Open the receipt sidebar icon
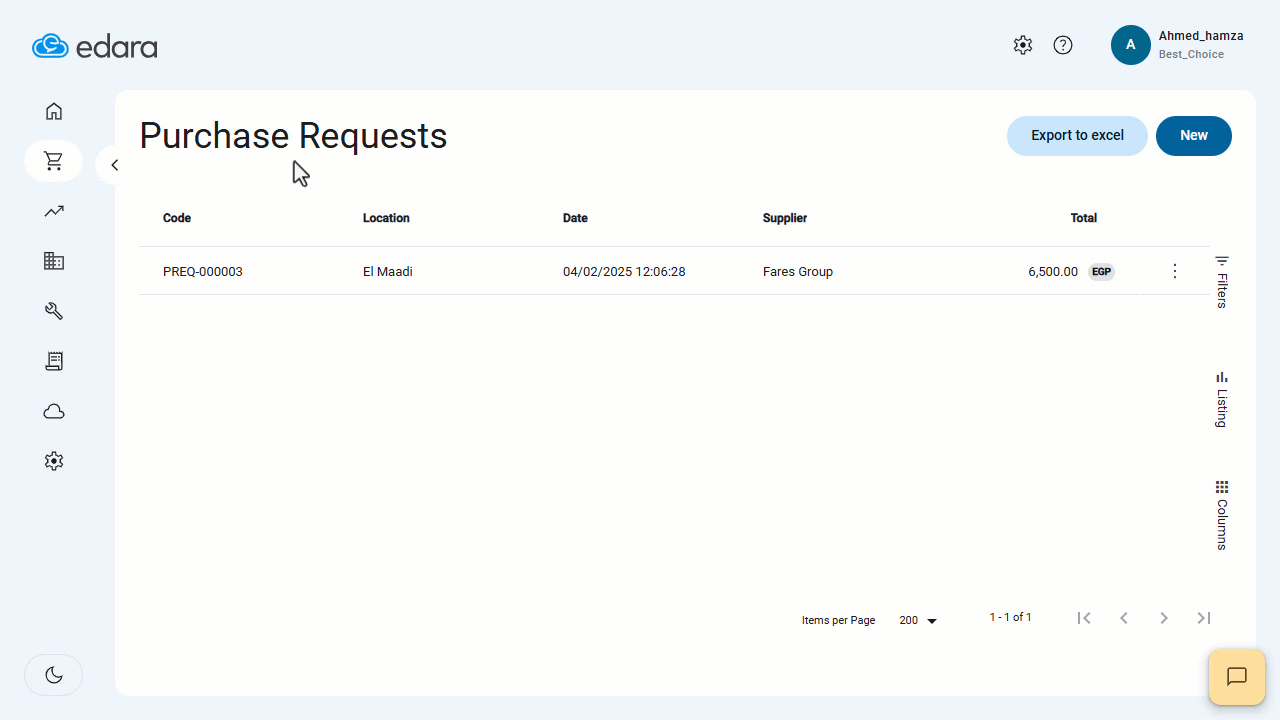This screenshot has height=720, width=1280. (54, 361)
